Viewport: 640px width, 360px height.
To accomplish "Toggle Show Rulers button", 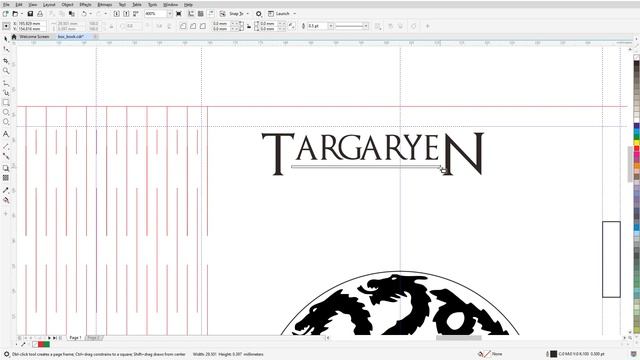I will coord(191,14).
